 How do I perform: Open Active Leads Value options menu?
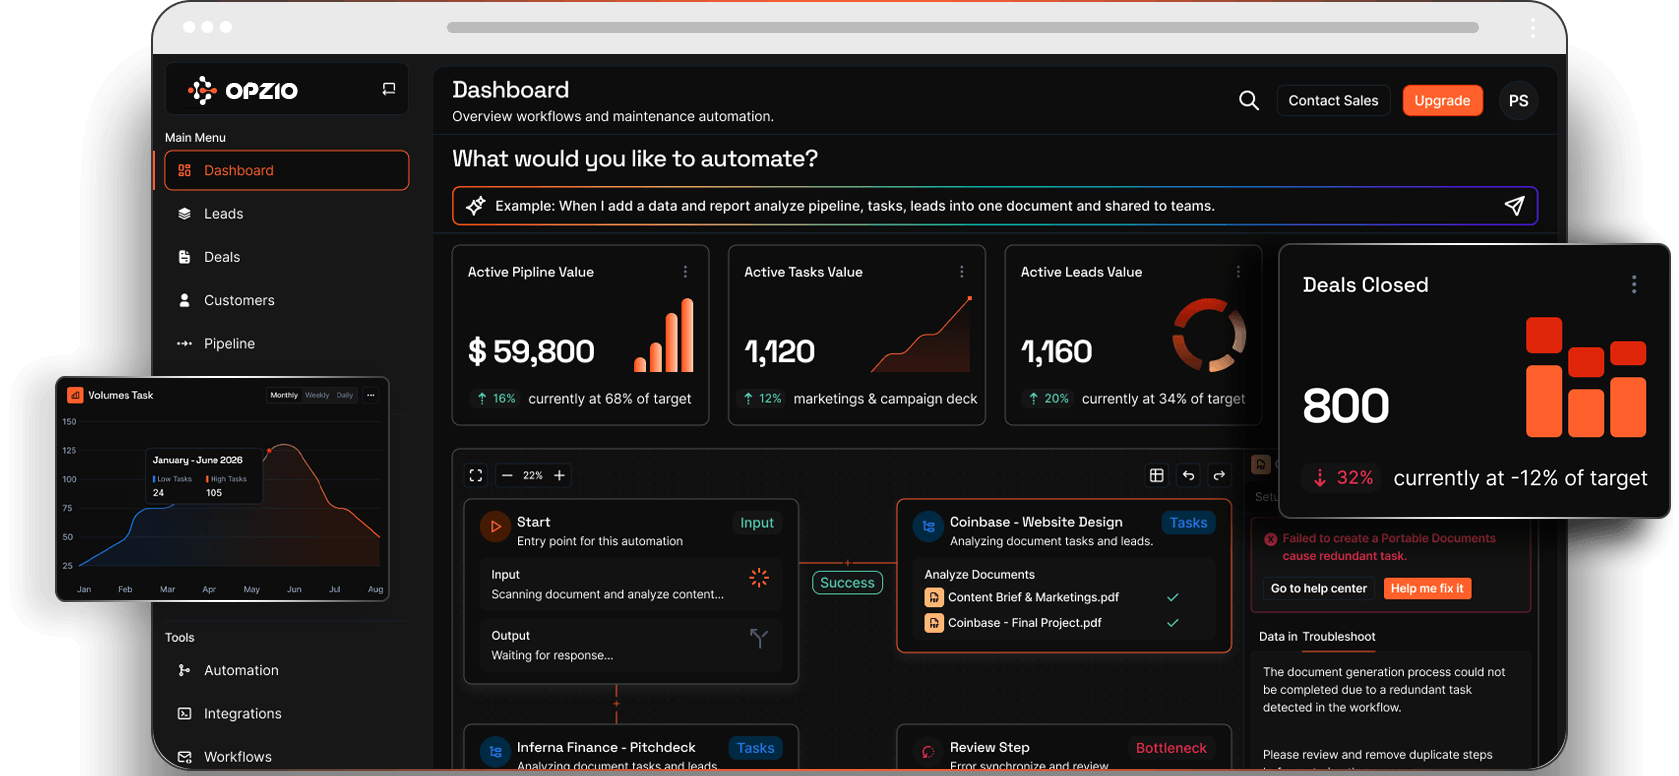tap(1238, 272)
